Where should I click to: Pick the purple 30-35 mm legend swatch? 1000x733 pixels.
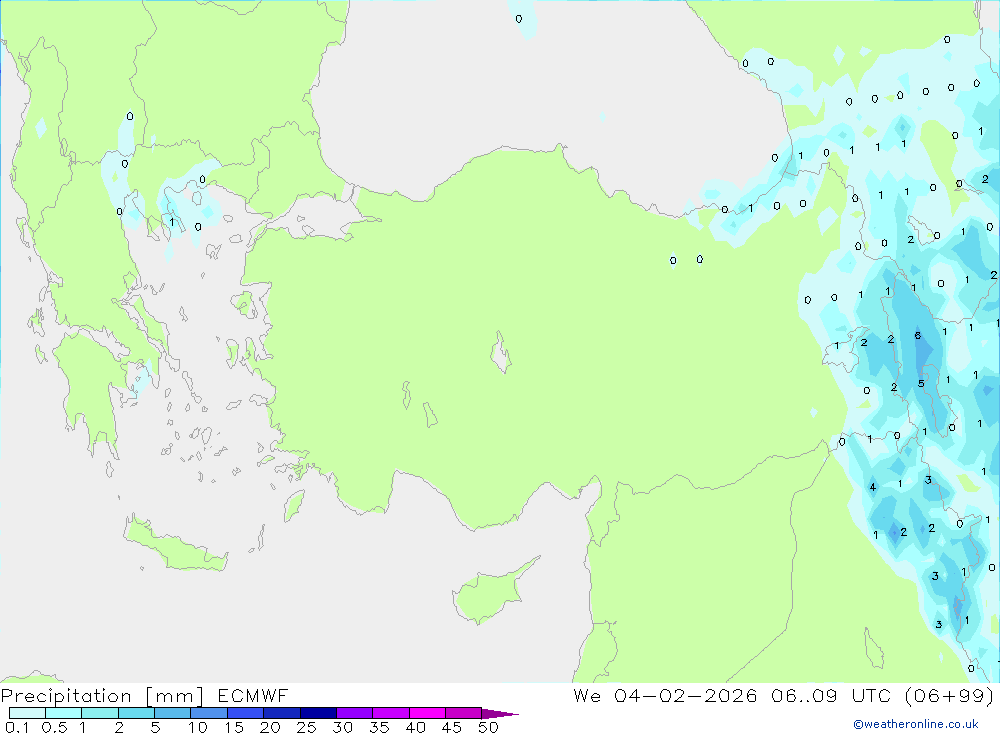354,713
